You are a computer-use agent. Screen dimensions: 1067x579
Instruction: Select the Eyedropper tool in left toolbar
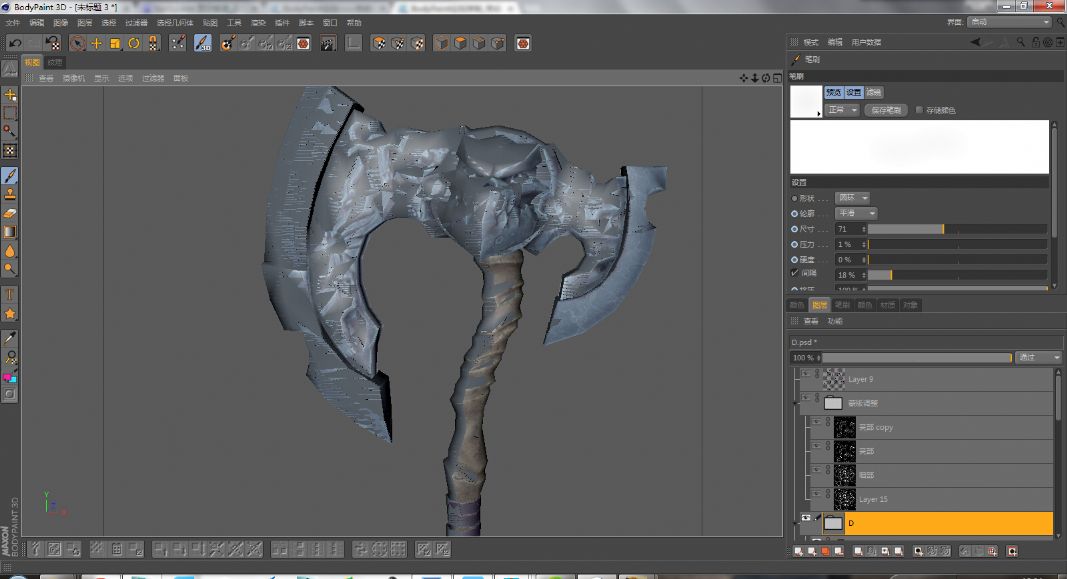click(10, 338)
